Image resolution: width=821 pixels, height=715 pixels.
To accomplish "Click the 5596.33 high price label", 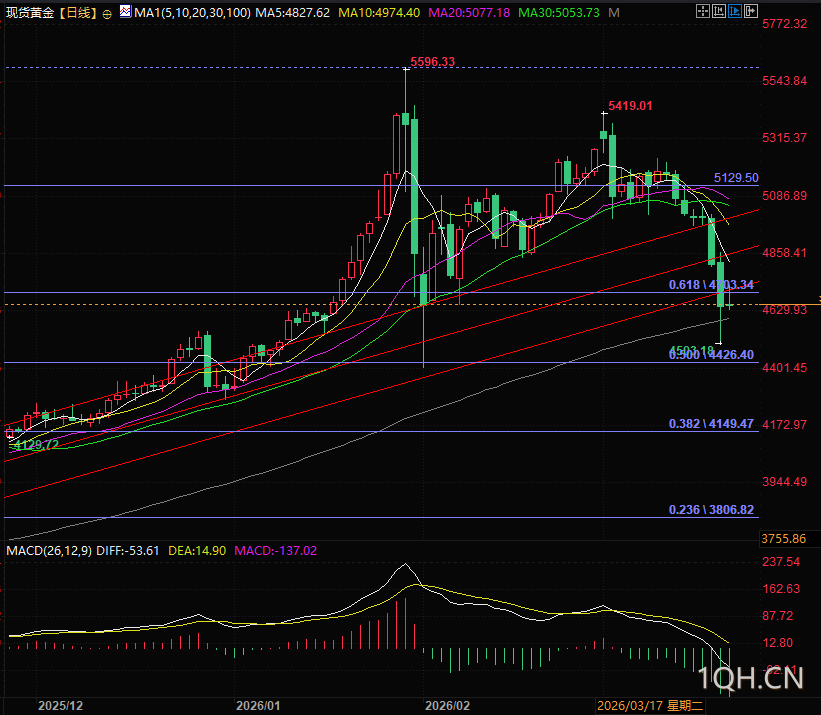I will pyautogui.click(x=432, y=62).
